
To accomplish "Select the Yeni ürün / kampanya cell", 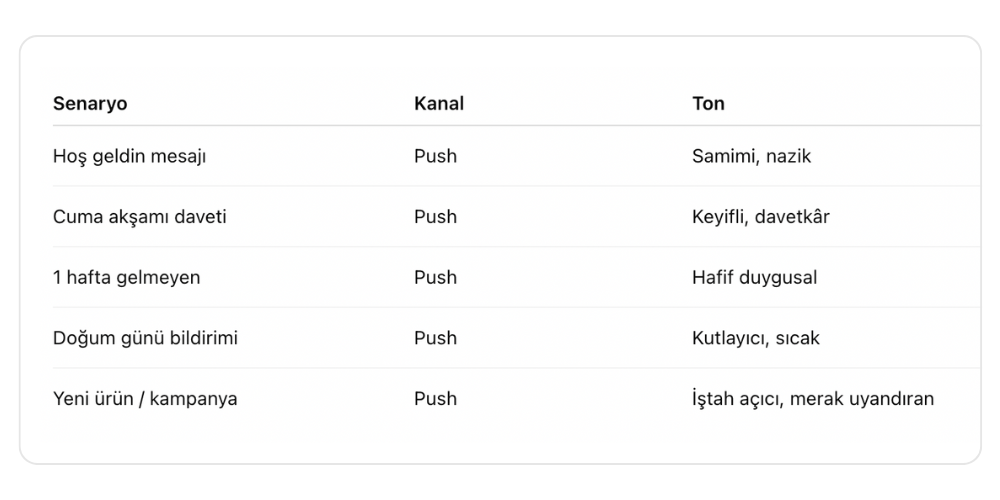I will coord(145,399).
